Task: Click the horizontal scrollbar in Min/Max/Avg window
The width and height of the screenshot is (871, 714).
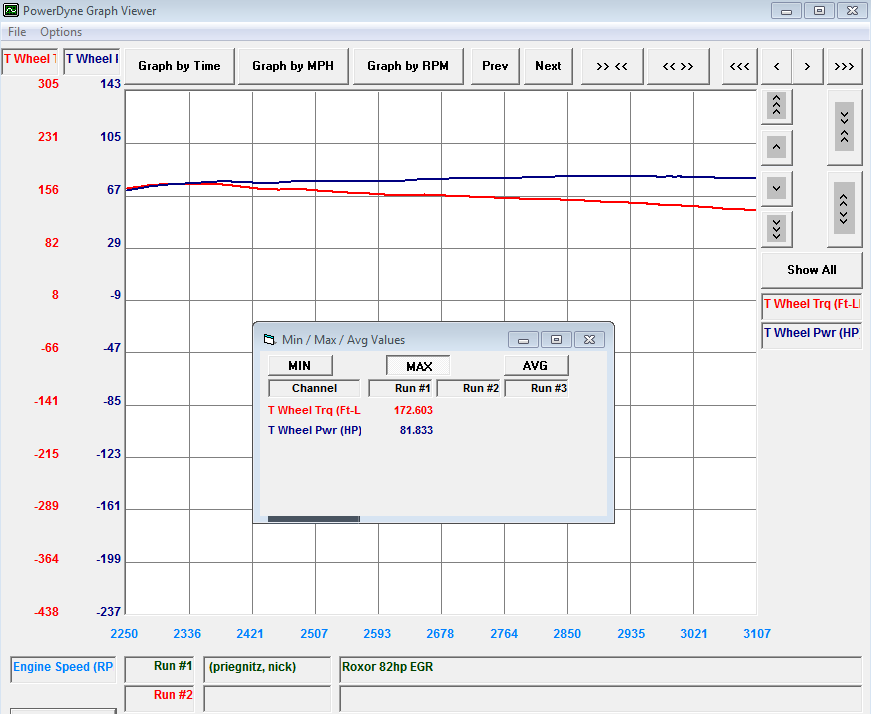Action: 313,519
